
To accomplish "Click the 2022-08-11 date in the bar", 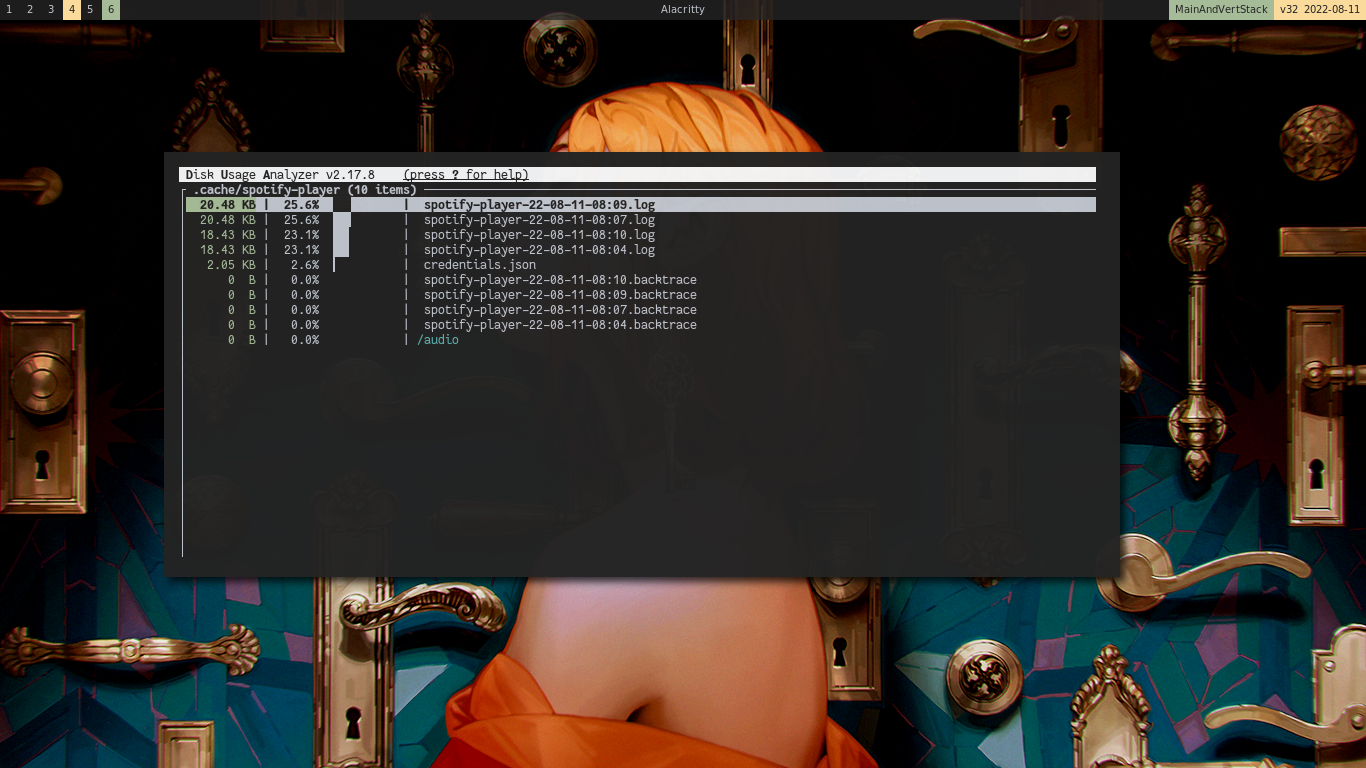I will [x=1332, y=10].
